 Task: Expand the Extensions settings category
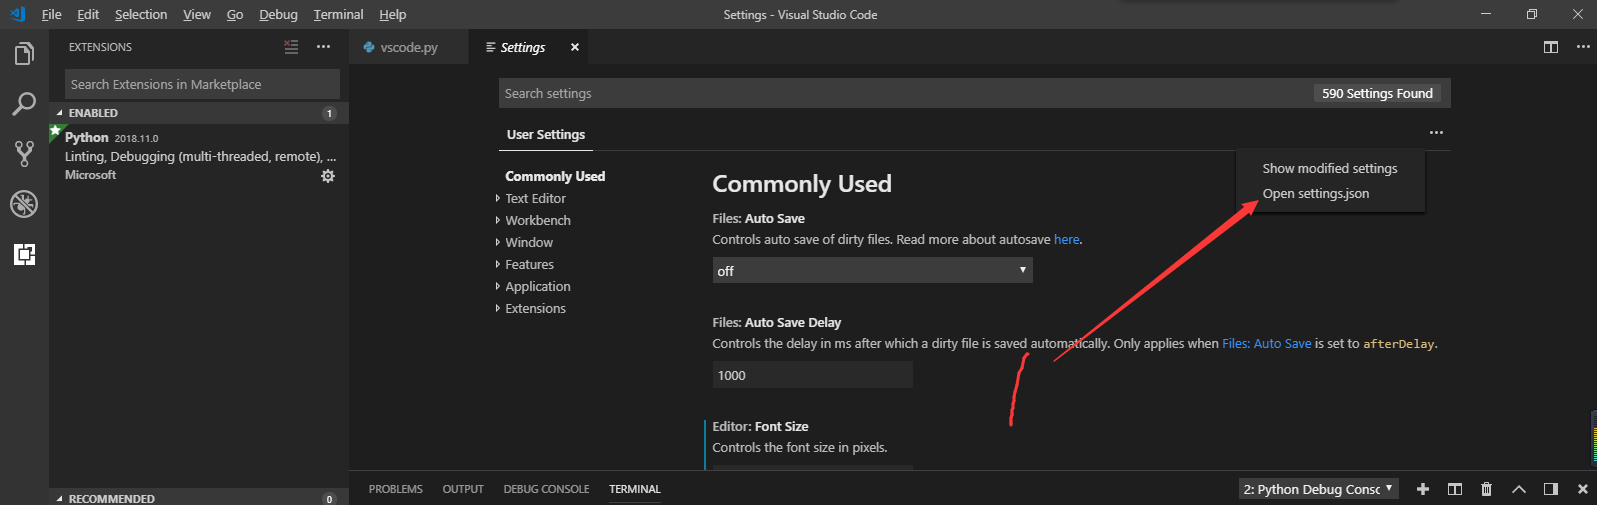(x=535, y=308)
